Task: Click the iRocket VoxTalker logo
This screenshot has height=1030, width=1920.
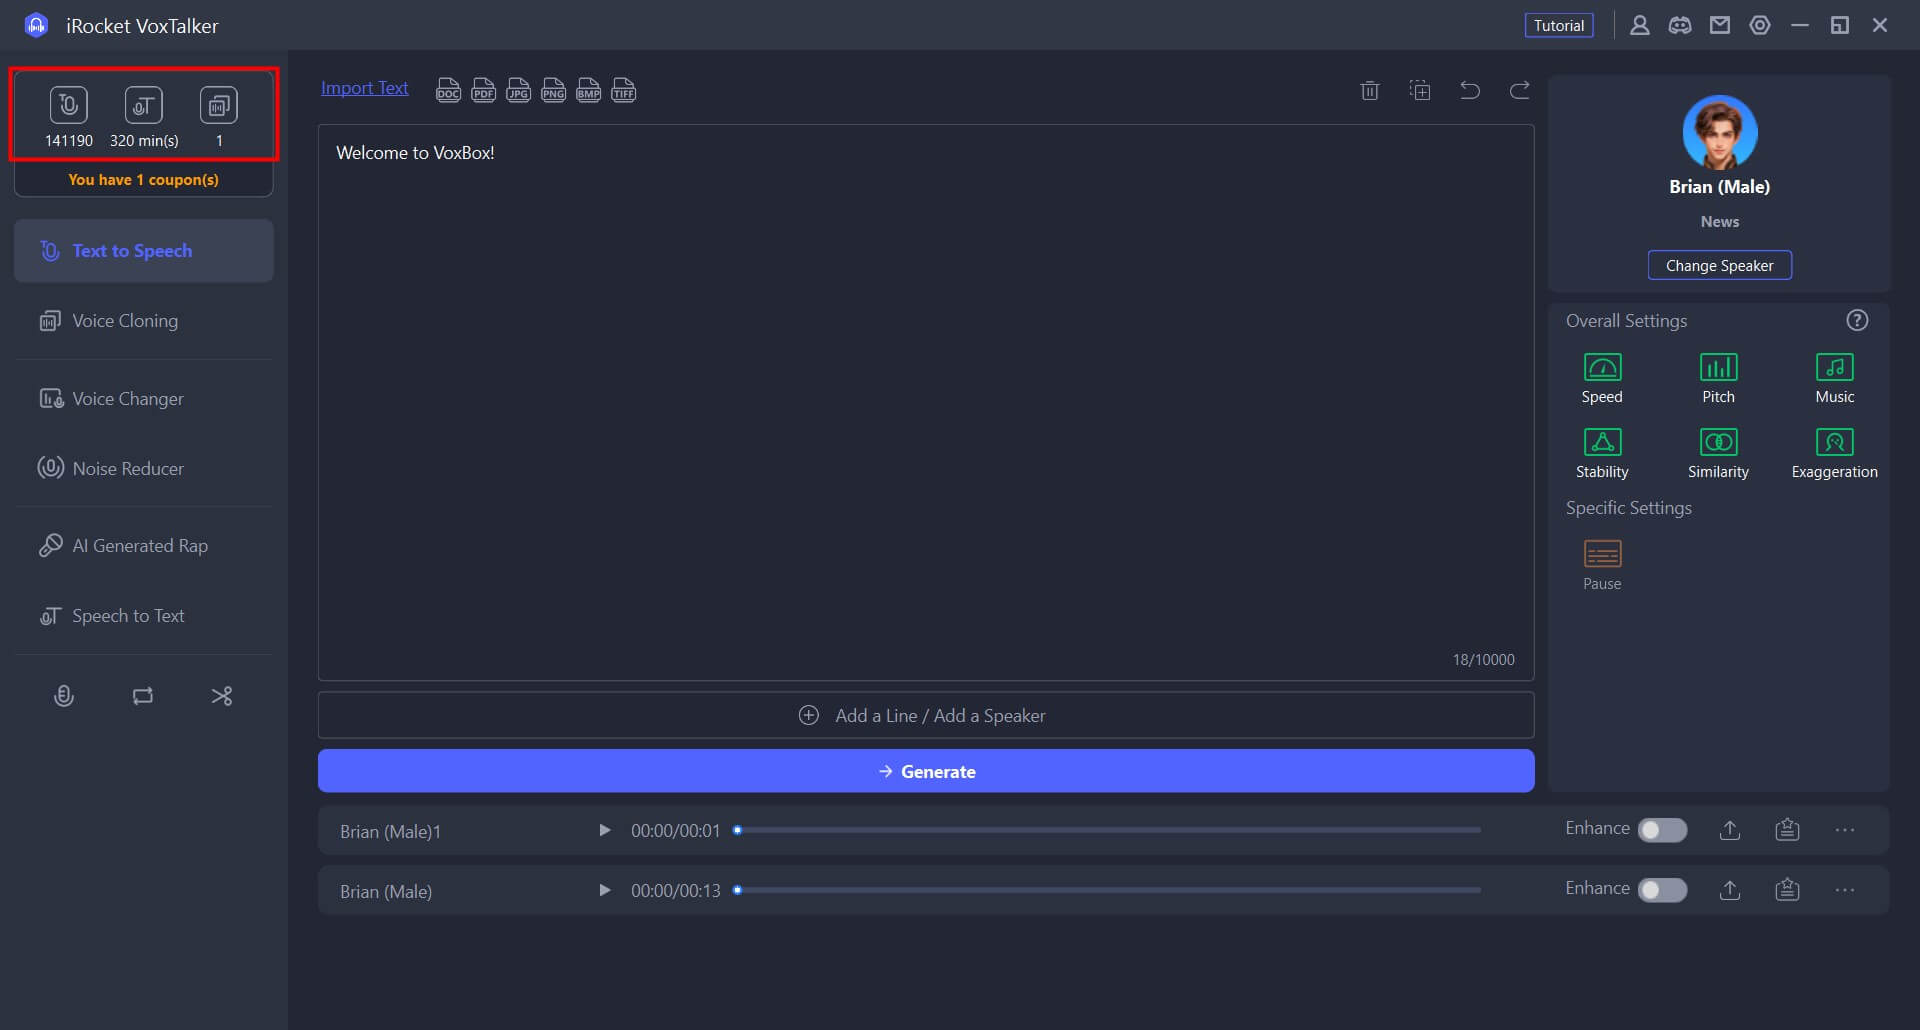Action: pos(36,25)
